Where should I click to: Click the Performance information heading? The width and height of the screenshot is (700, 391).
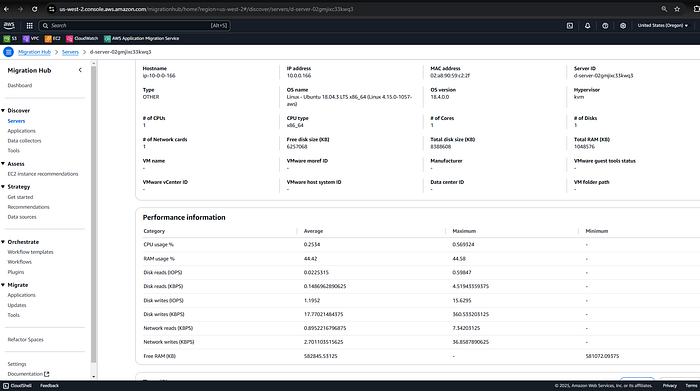click(184, 217)
